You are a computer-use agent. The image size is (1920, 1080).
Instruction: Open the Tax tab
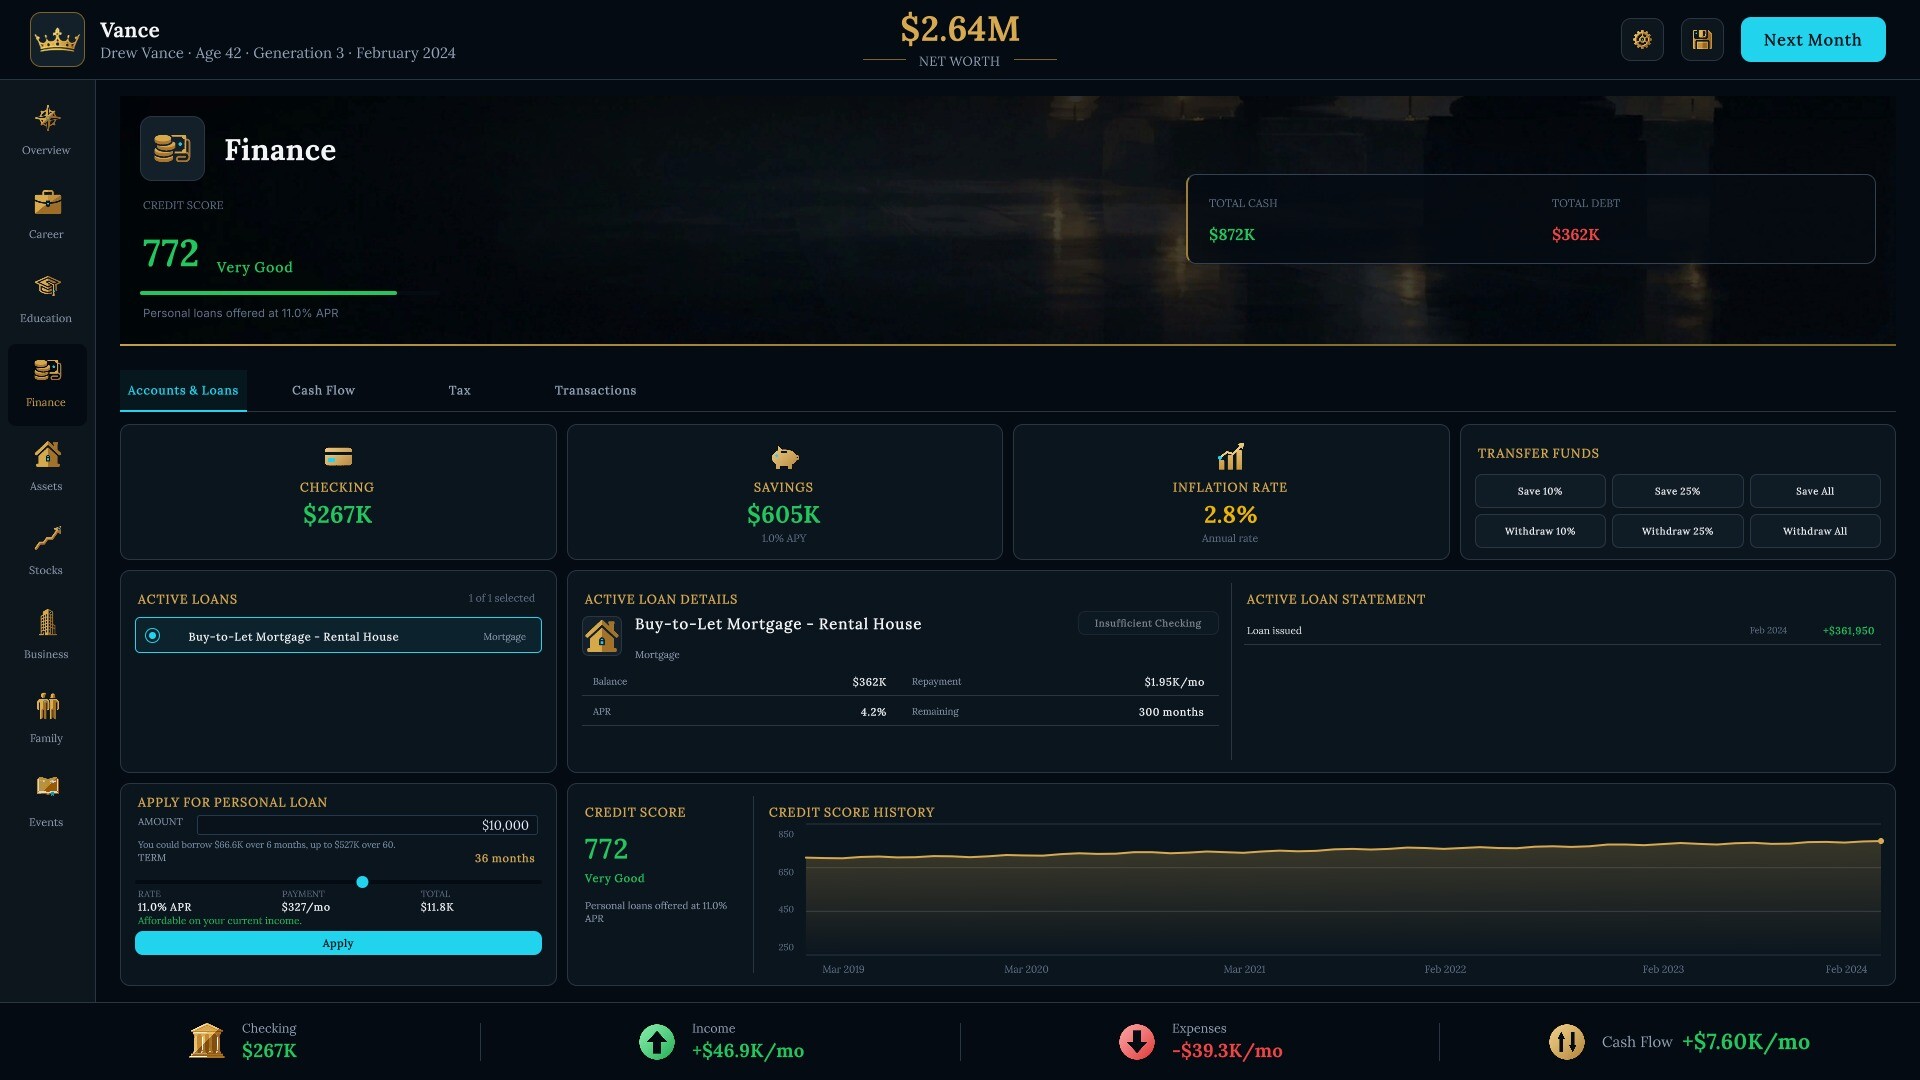[459, 391]
